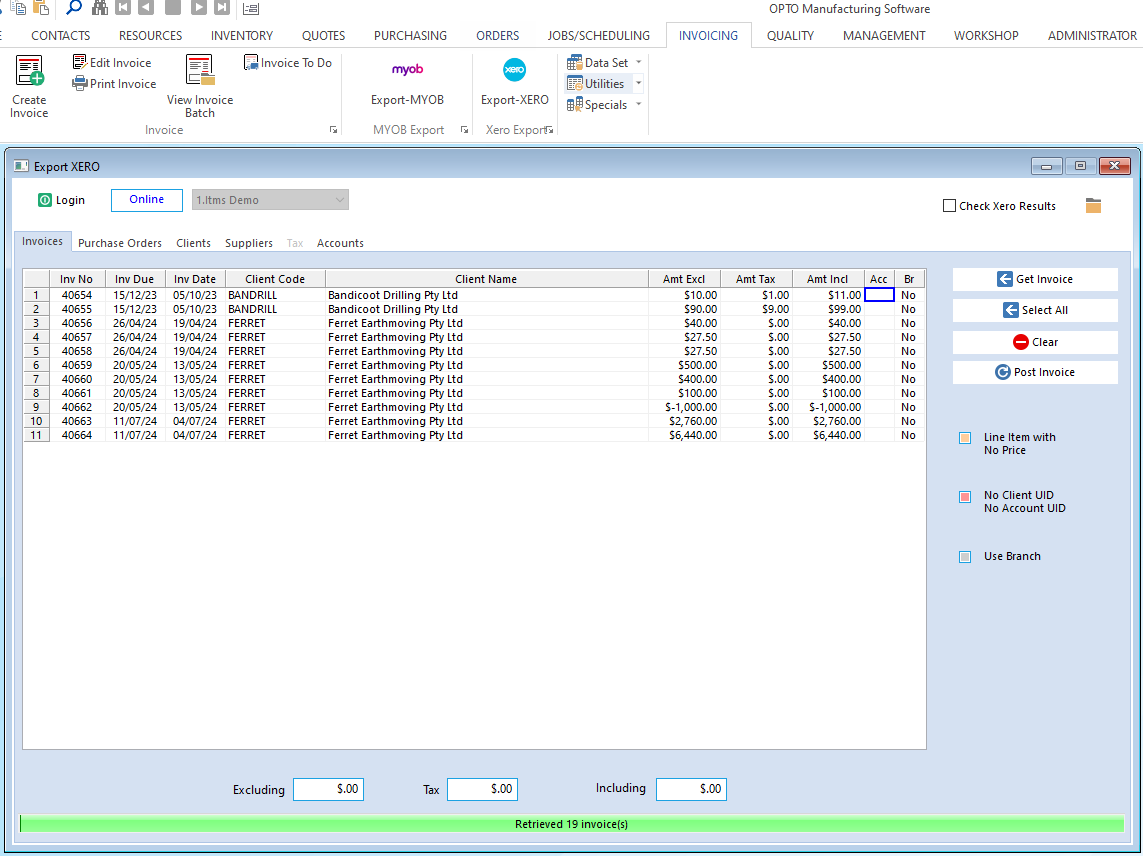Click the Retrieved 19 invoice(s) status bar

(572, 824)
